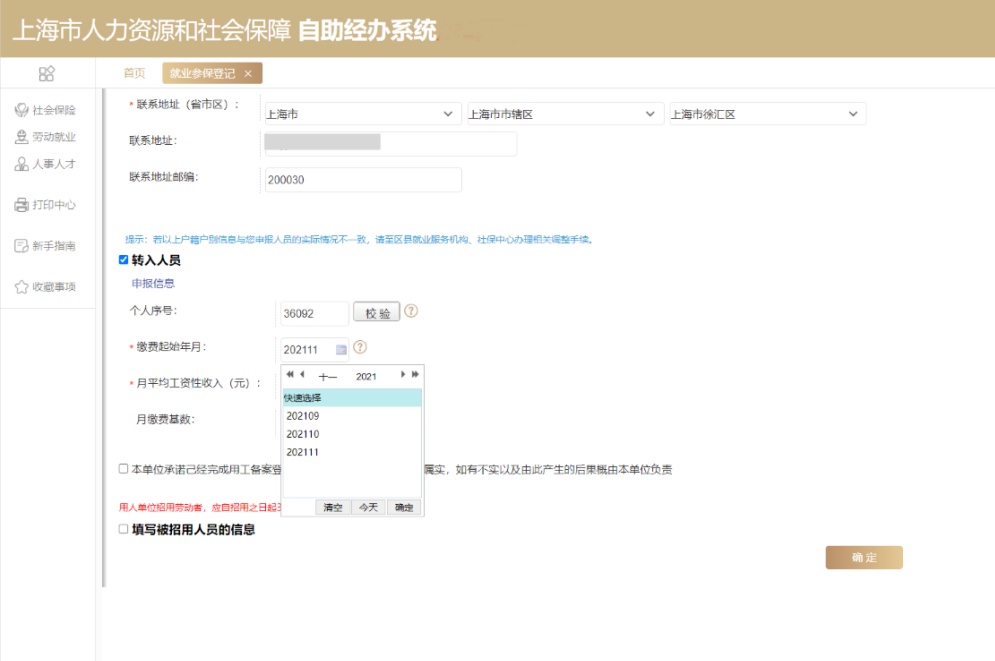The width and height of the screenshot is (995, 661).
Task: Close the 就业参保登记 tab
Action: coord(248,73)
